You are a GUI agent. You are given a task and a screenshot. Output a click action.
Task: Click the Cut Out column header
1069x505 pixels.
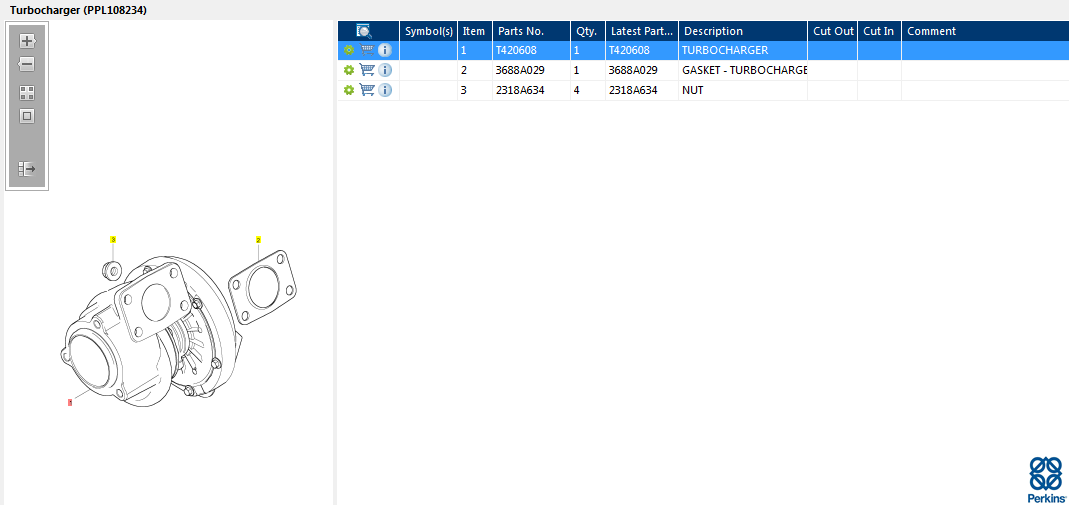(x=833, y=31)
